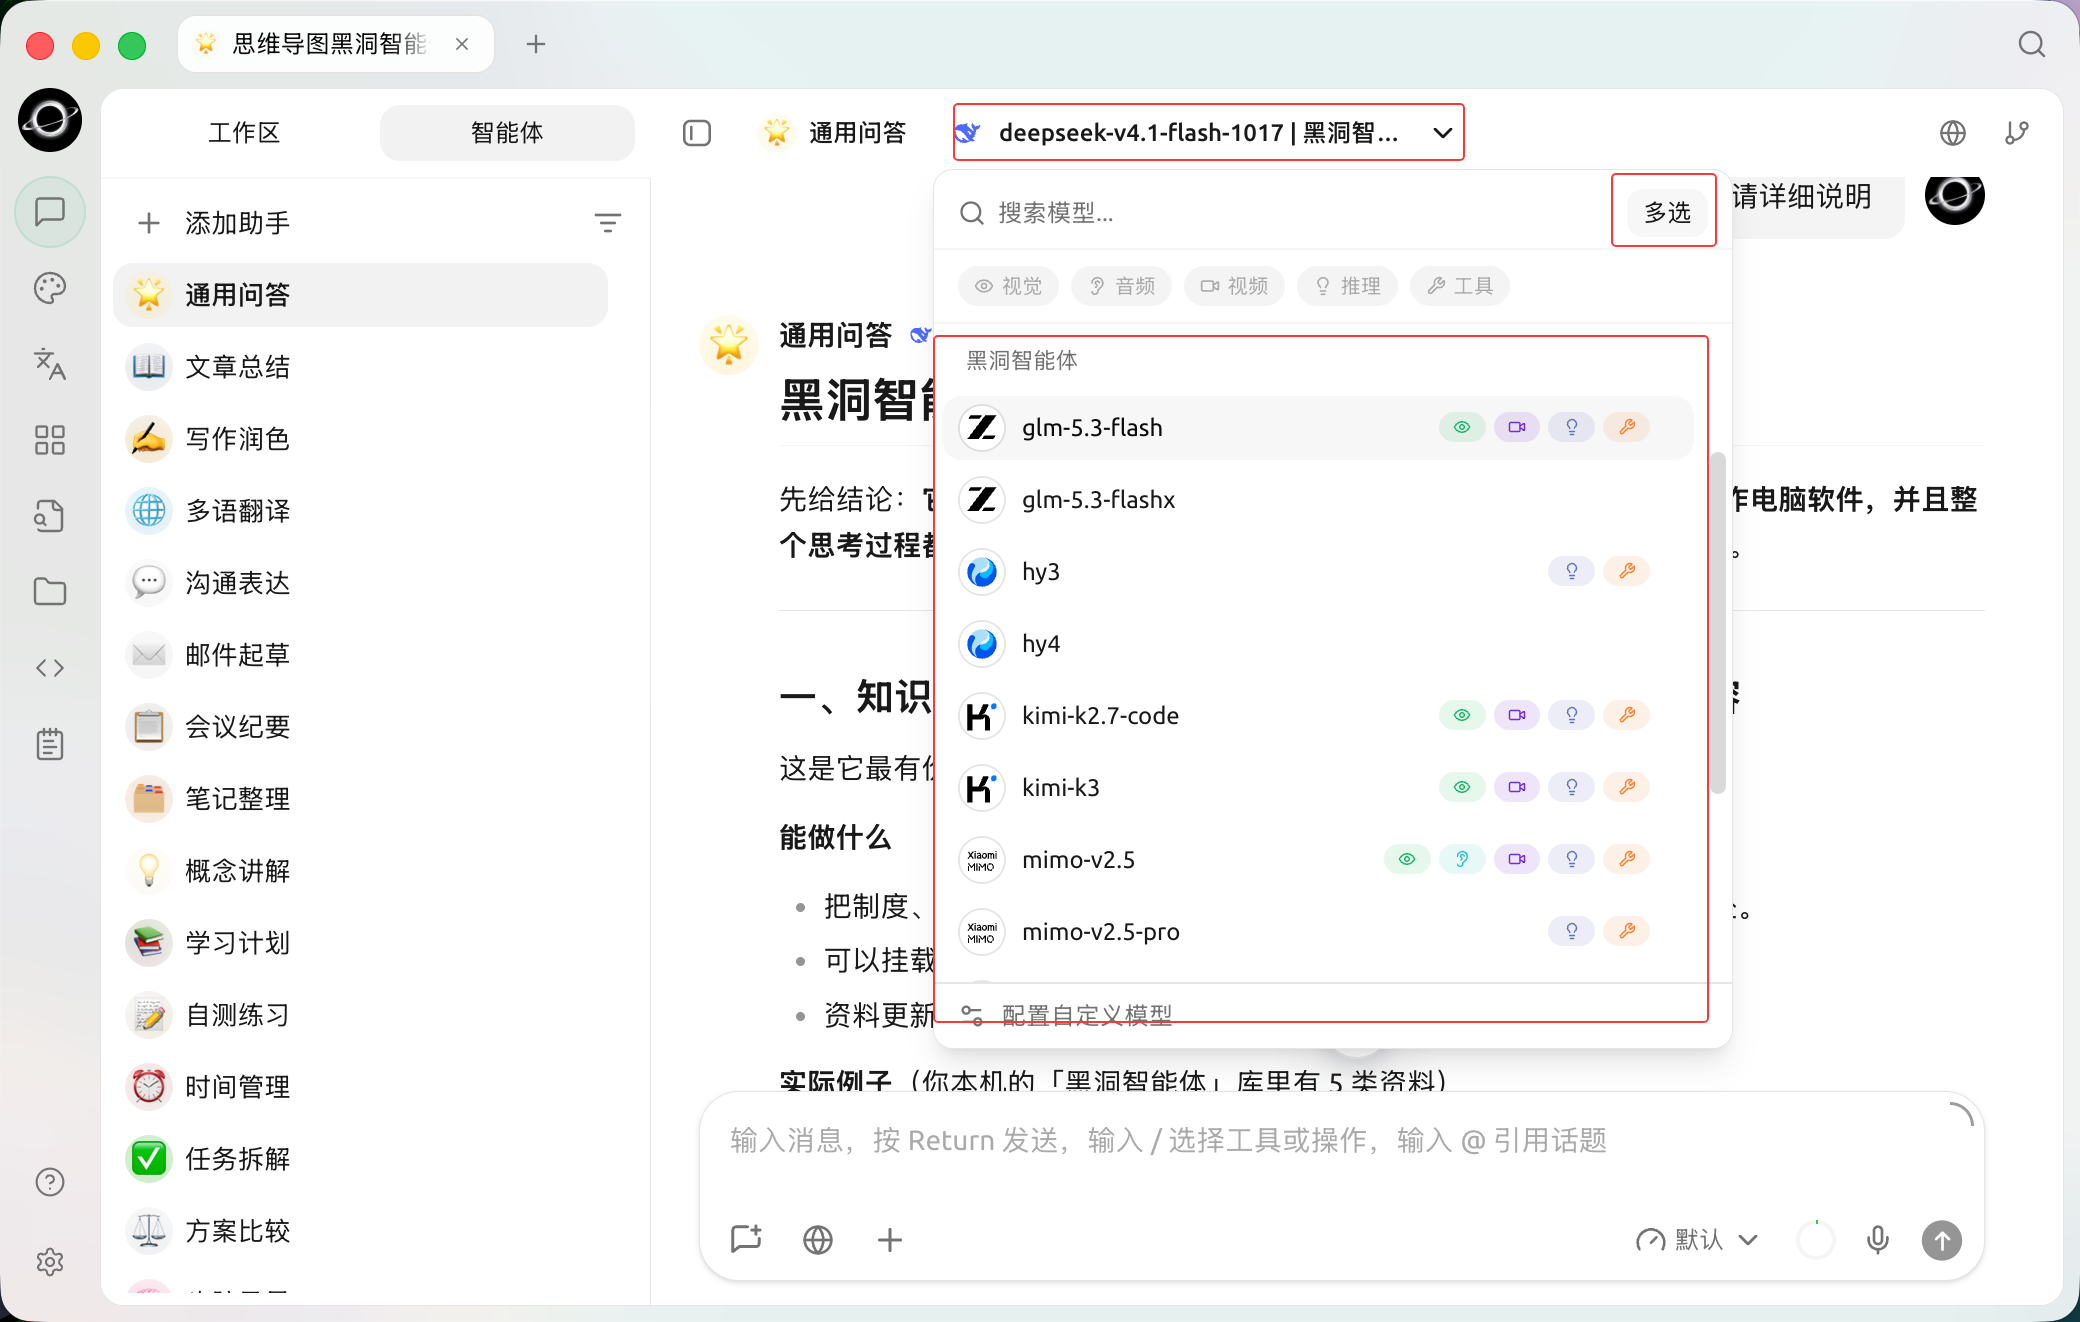
Task: Select the kimi-k3 model
Action: tap(1317, 788)
